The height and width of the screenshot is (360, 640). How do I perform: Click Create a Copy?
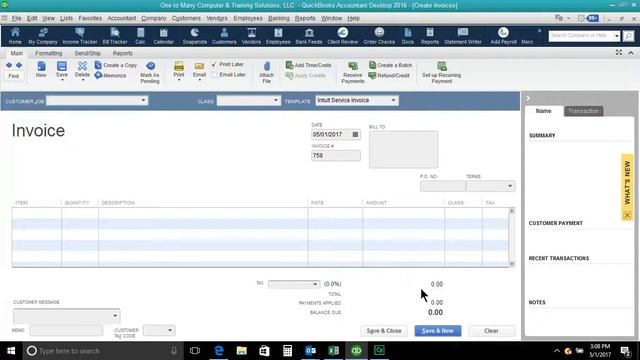point(116,65)
